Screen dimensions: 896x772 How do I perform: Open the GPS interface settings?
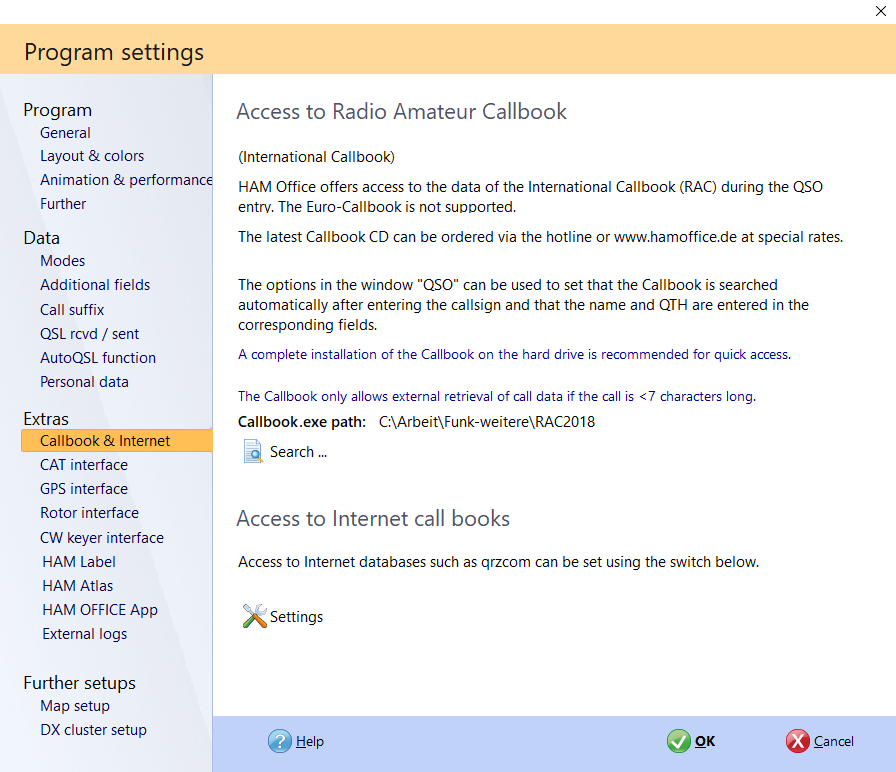84,489
